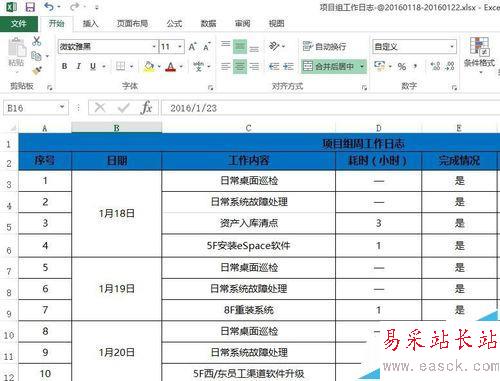Click the Copy icon in clipboard group
Image resolution: width=500 pixels, height=381 pixels.
(36, 56)
